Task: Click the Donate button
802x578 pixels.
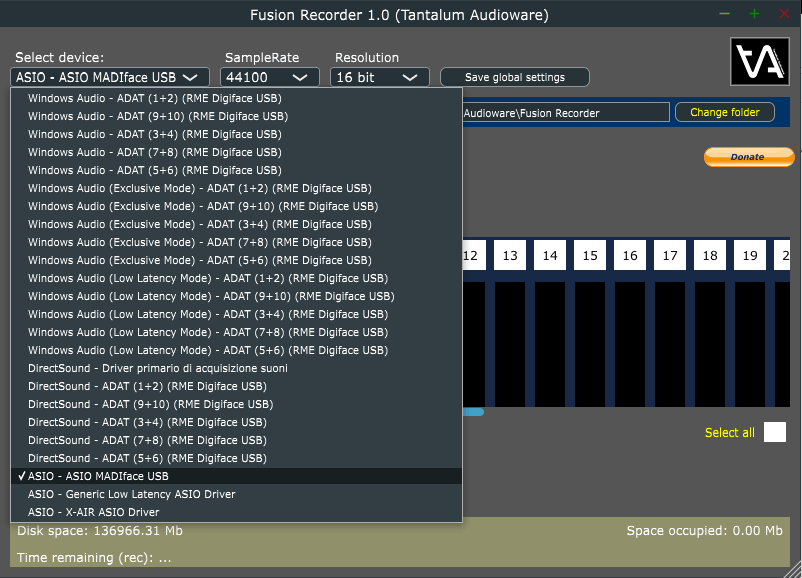Action: point(749,157)
